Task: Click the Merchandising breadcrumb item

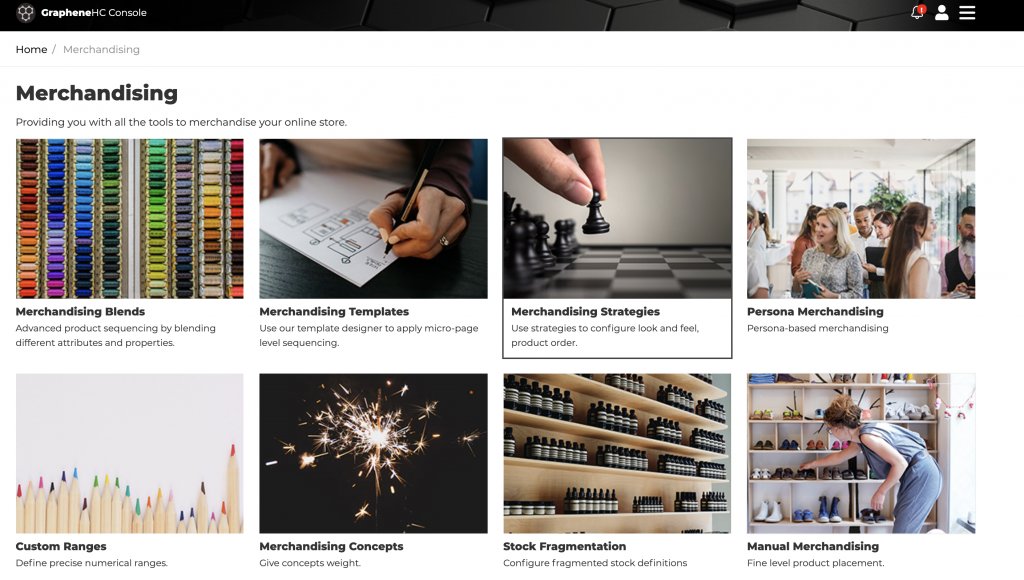Action: [x=101, y=50]
